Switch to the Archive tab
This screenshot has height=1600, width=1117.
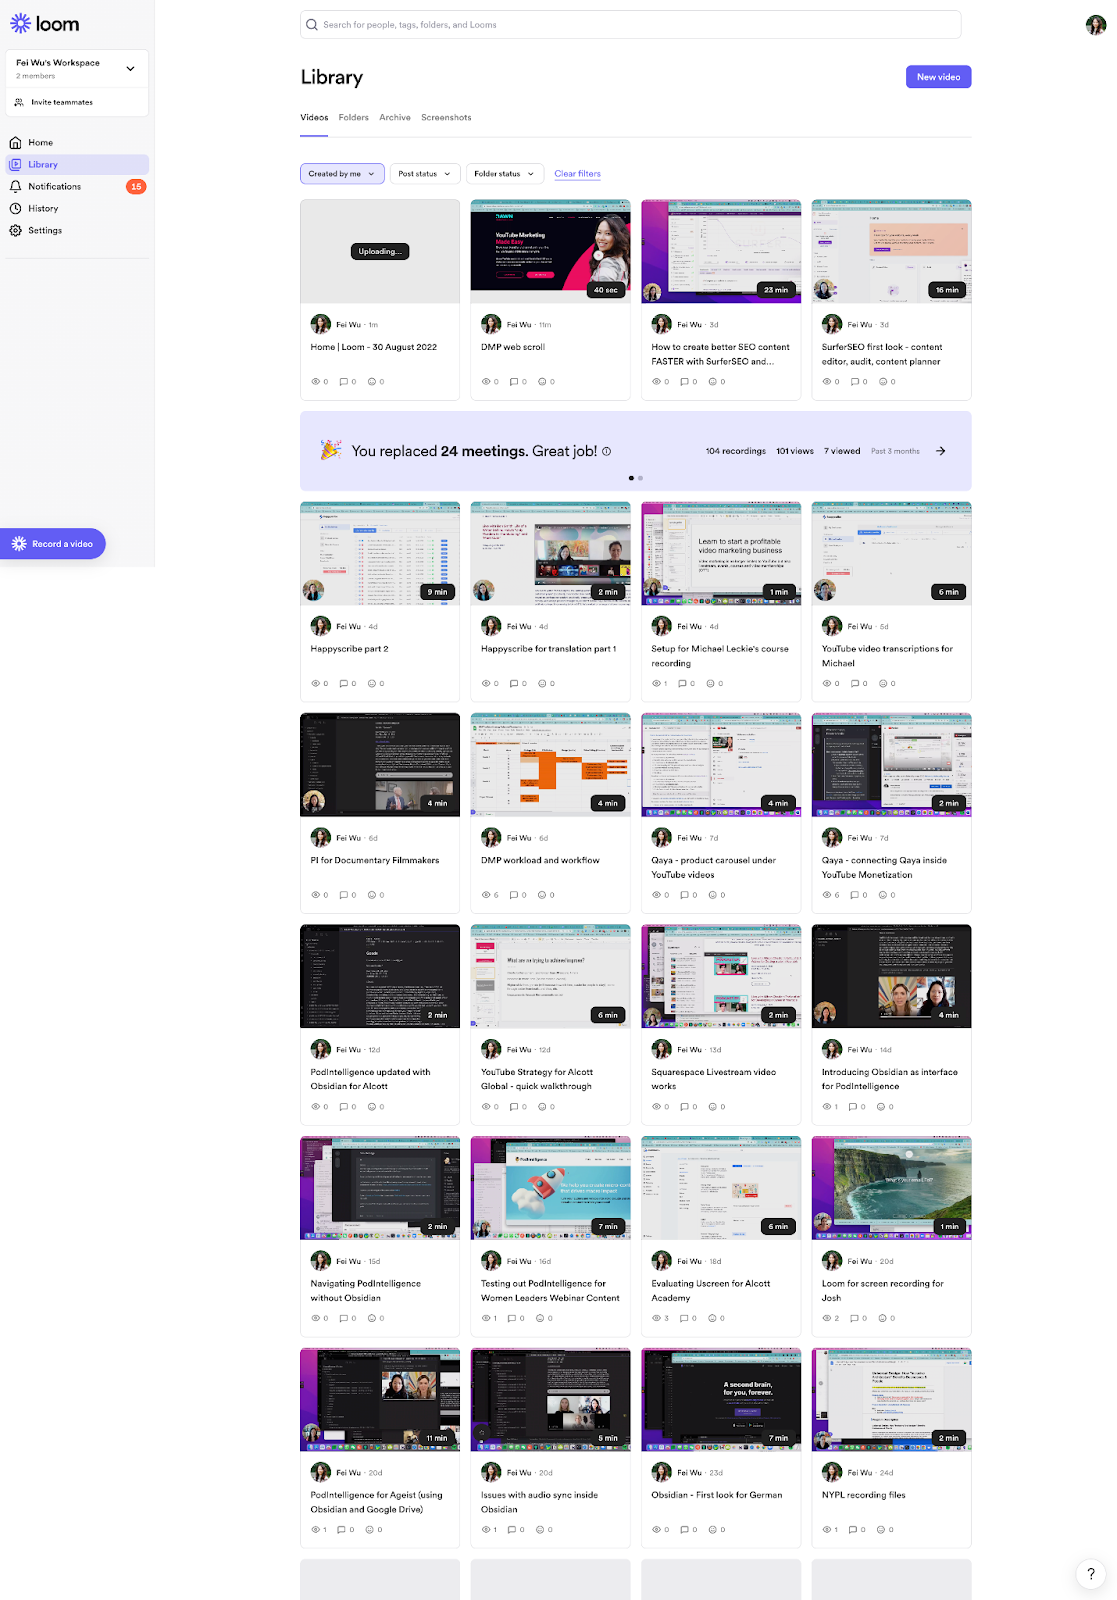pos(395,117)
